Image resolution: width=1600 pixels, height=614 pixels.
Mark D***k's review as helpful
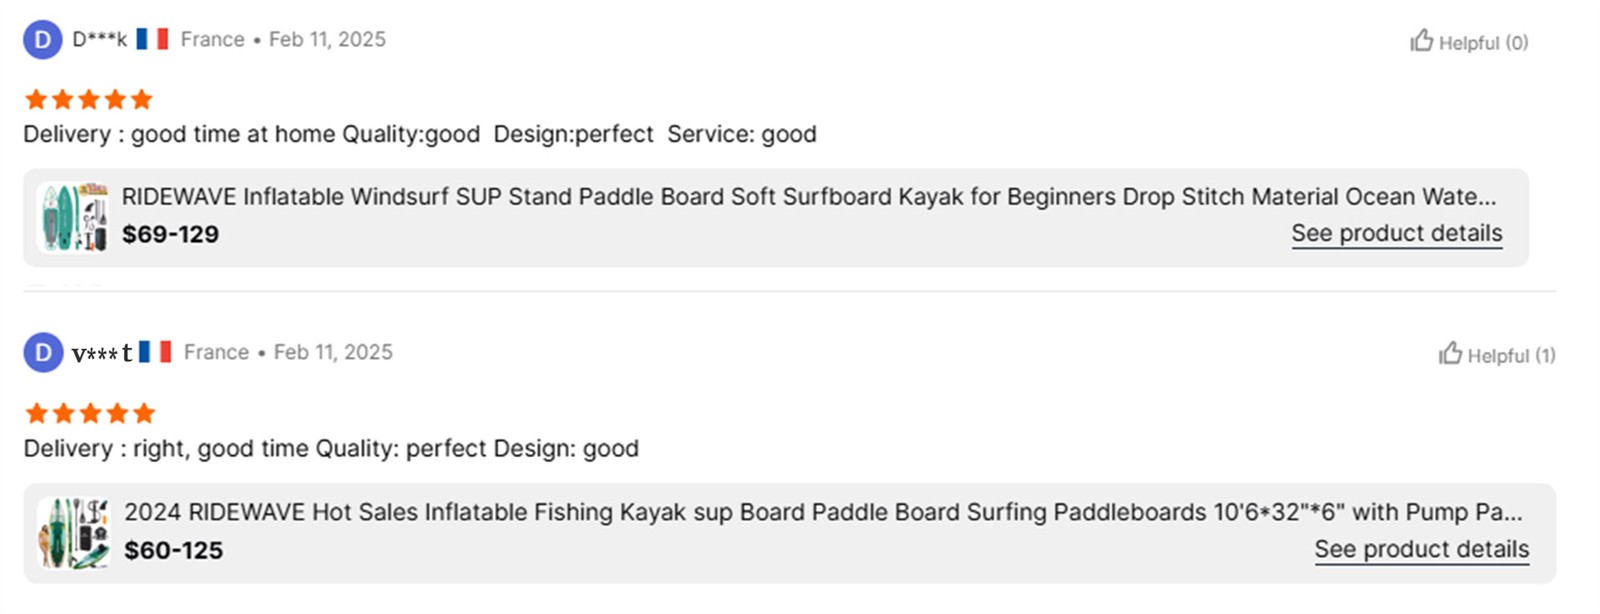coord(1468,42)
